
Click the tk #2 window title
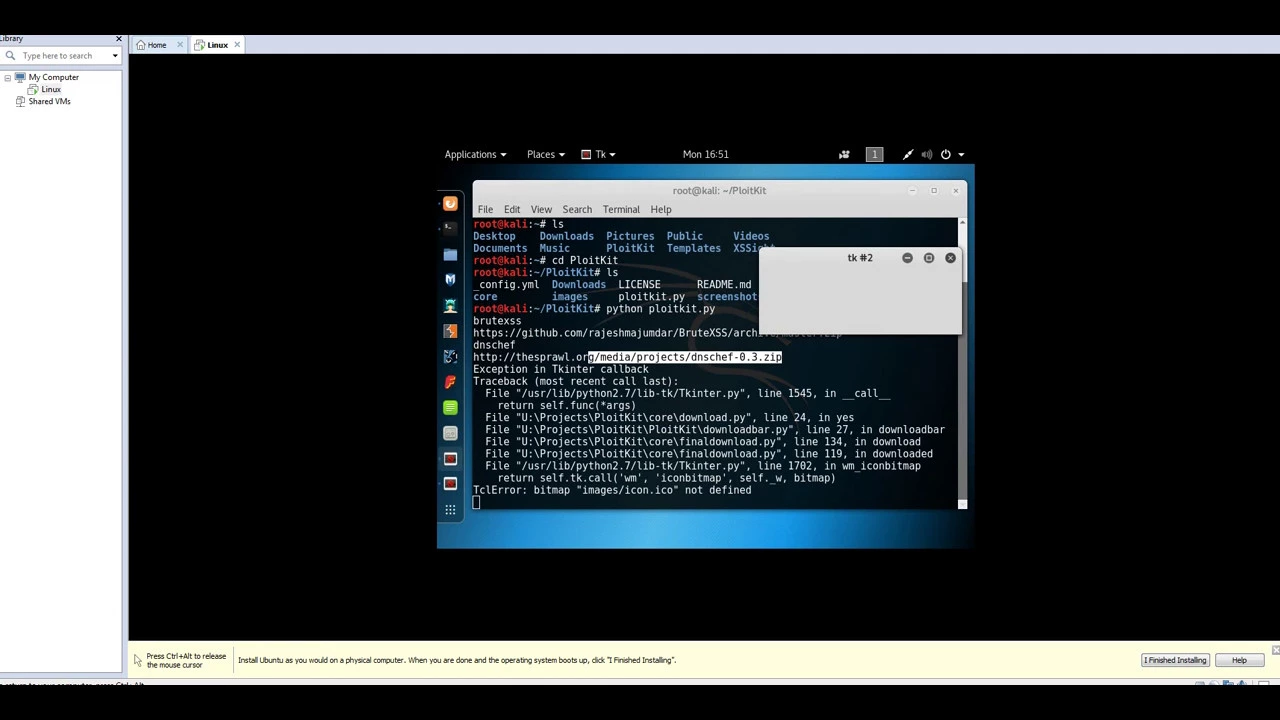pyautogui.click(x=860, y=258)
